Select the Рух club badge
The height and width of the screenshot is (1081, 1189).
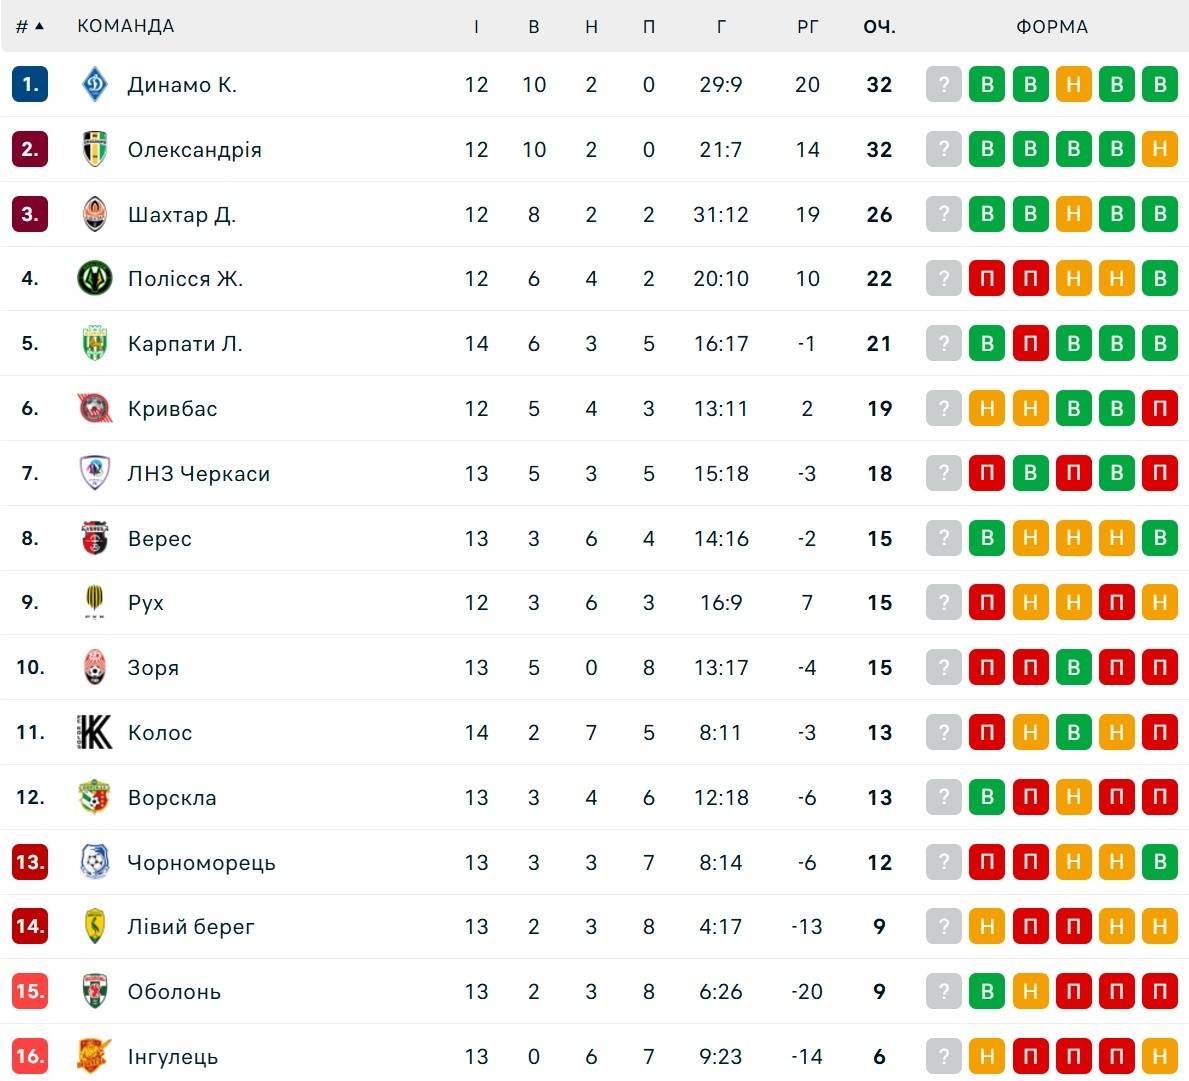click(x=95, y=602)
